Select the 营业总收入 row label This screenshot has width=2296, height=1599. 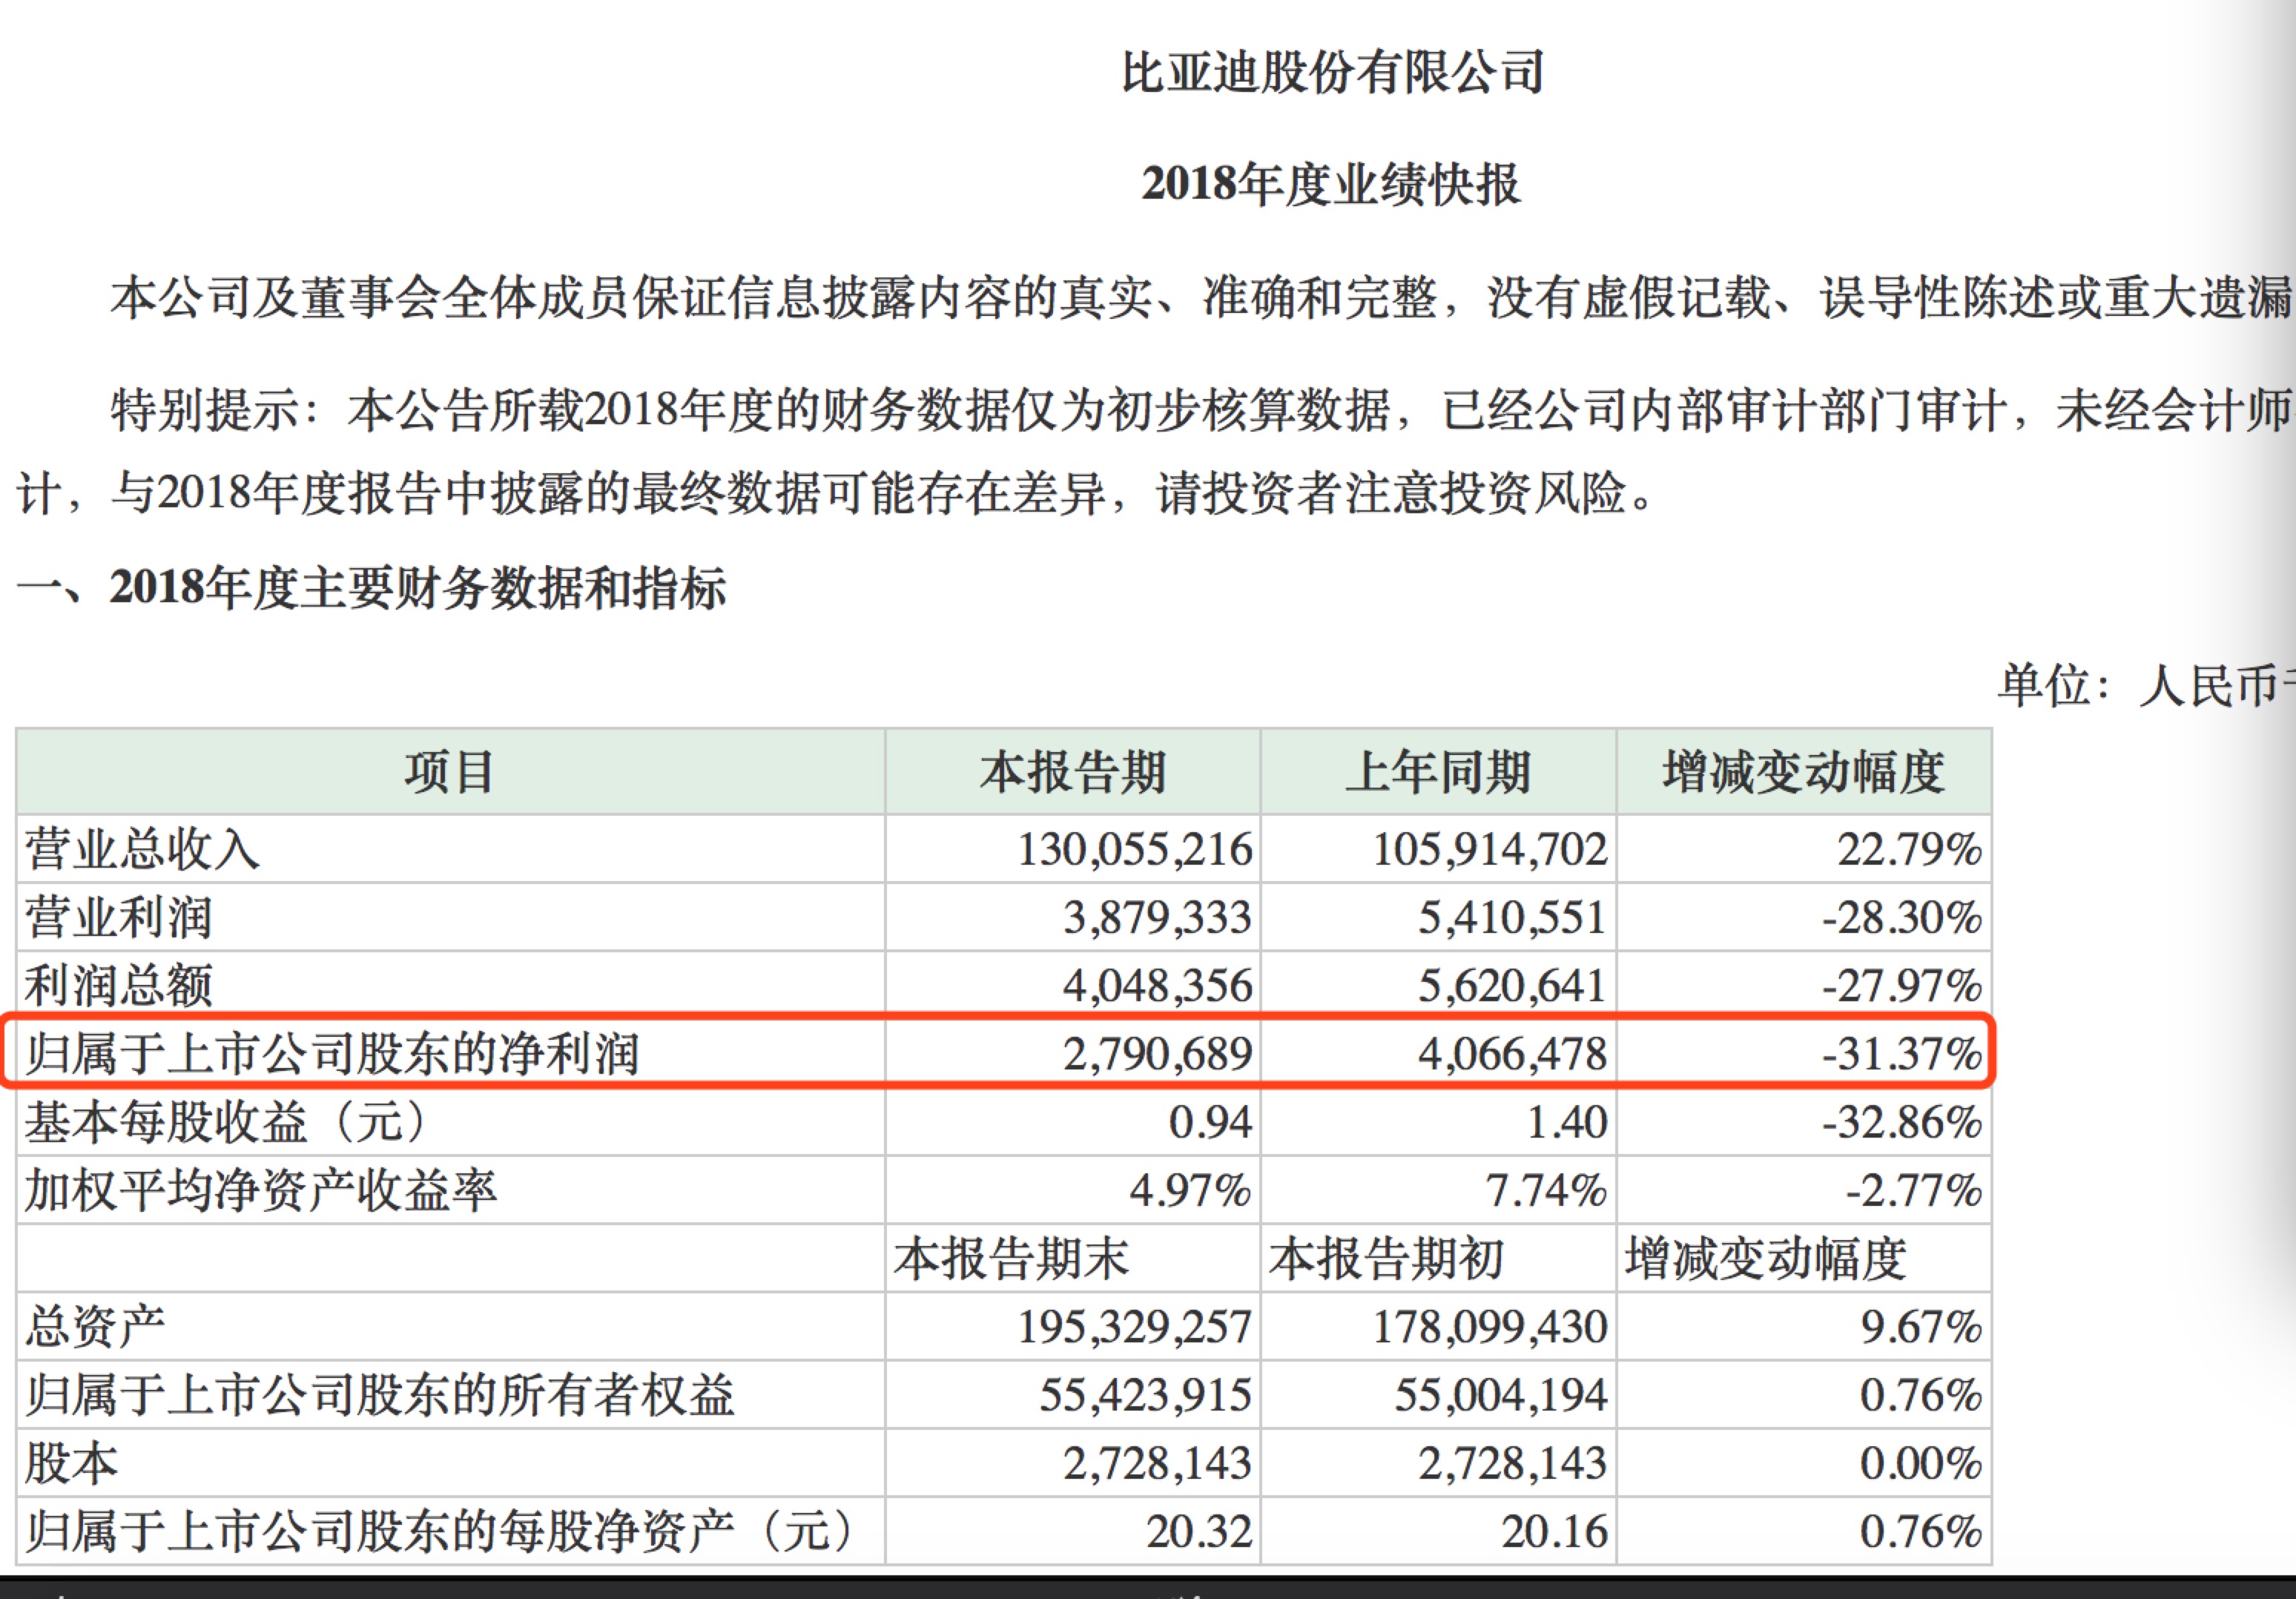click(142, 849)
